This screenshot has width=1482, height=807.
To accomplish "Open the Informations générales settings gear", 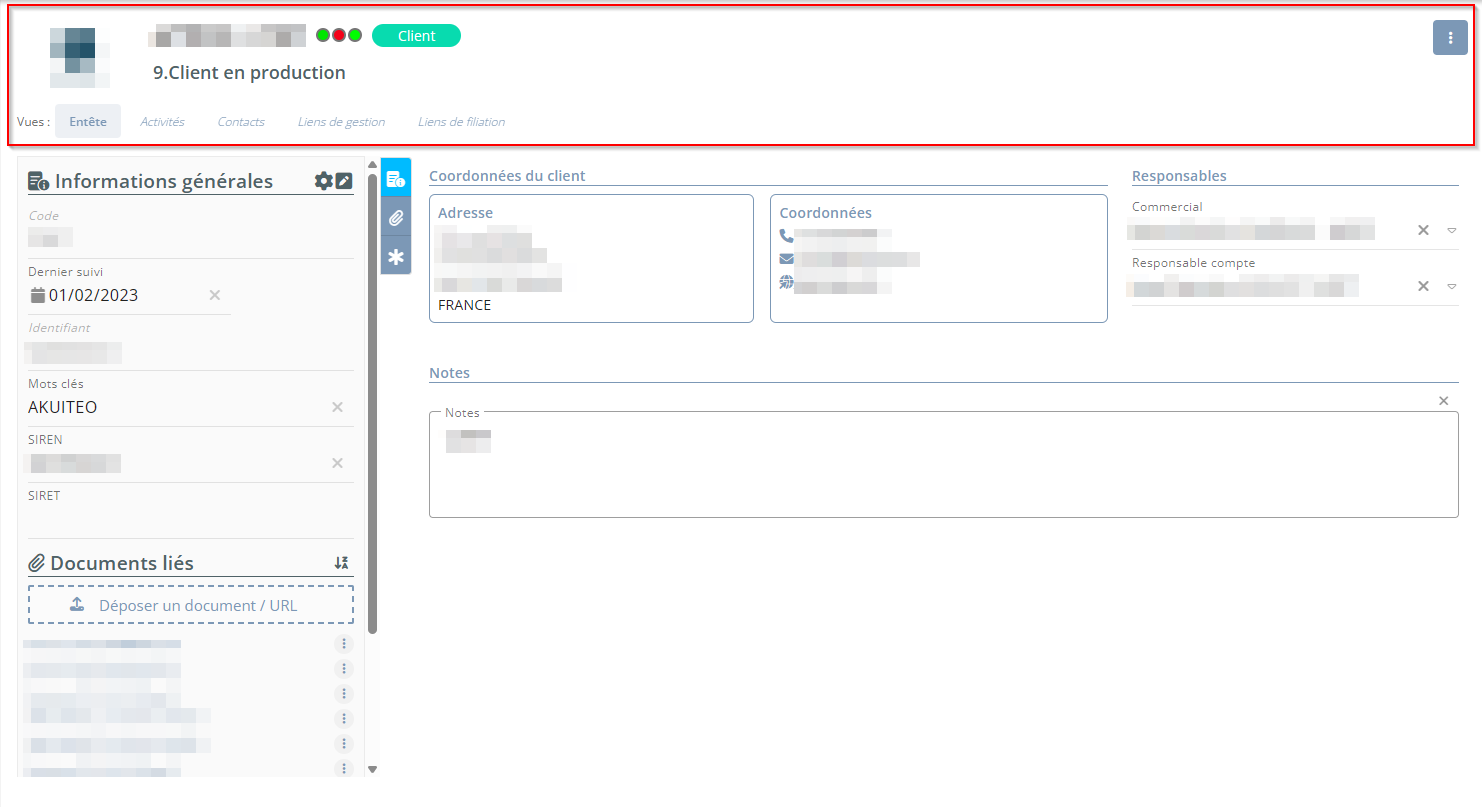I will (323, 181).
